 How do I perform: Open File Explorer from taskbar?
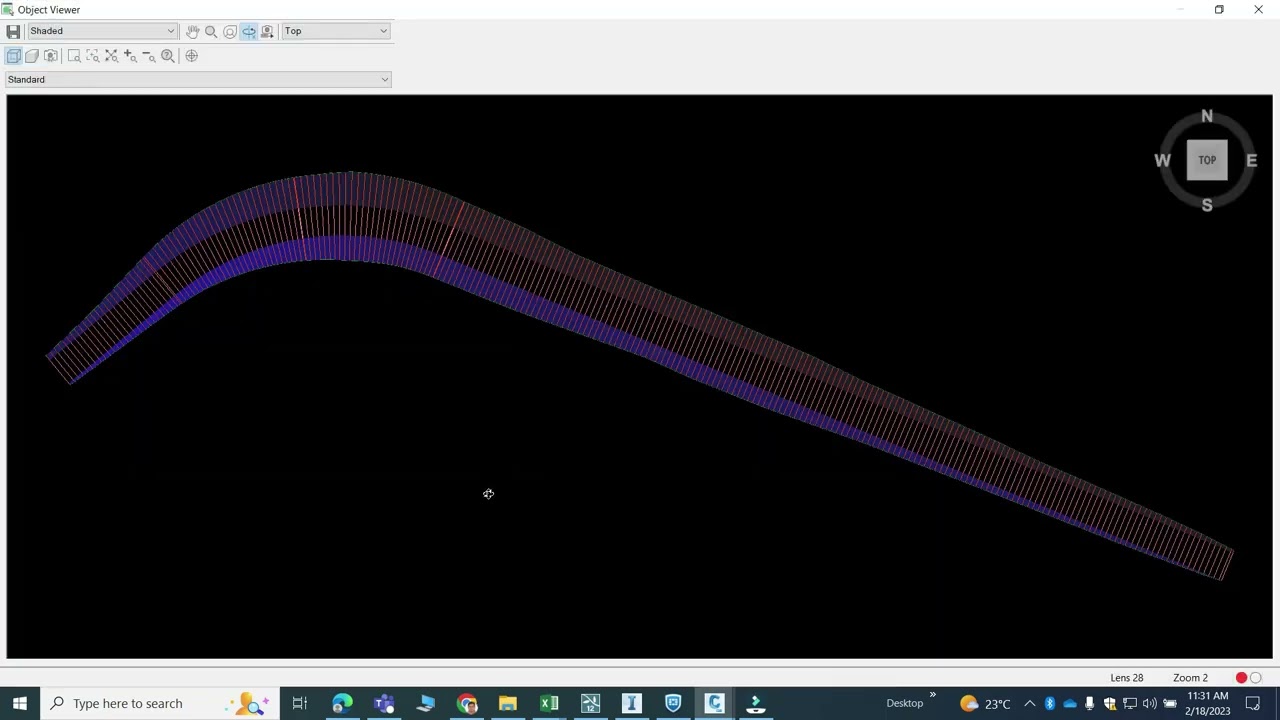[x=508, y=703]
